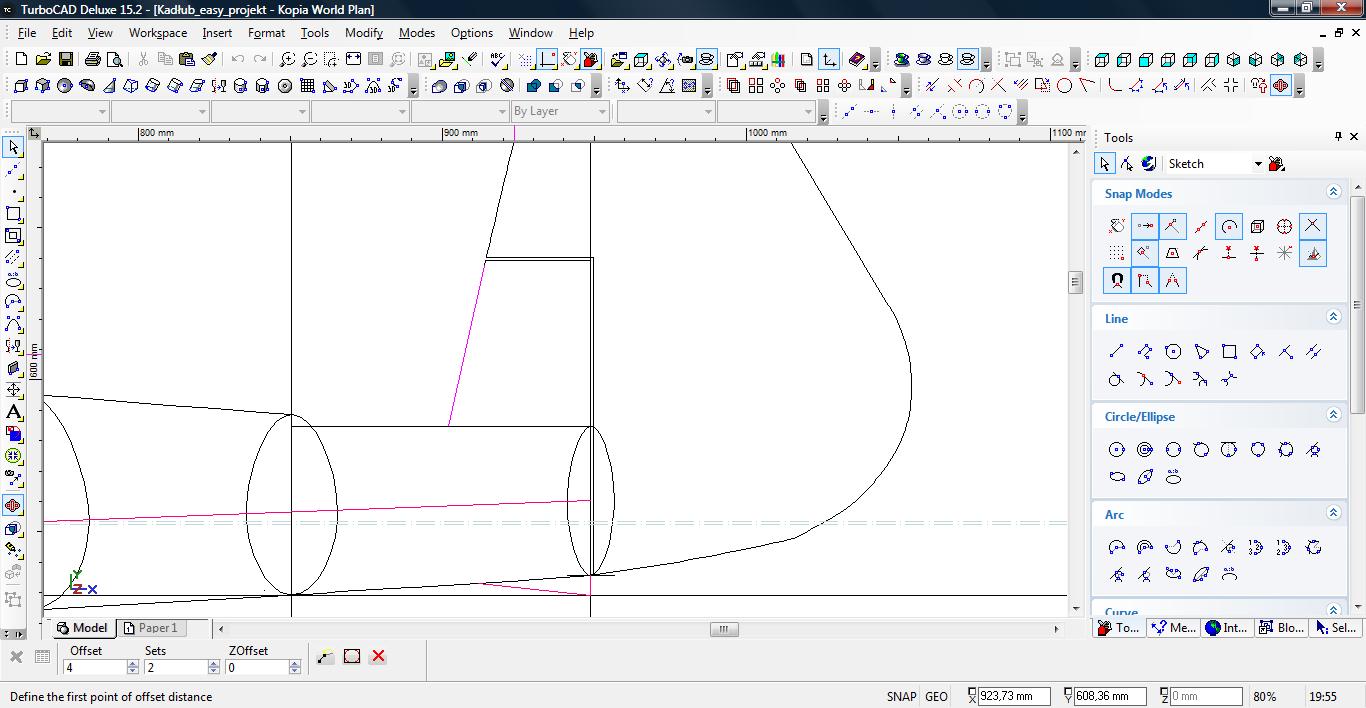
Task: Toggle the magnet snap mode
Action: (x=1117, y=281)
